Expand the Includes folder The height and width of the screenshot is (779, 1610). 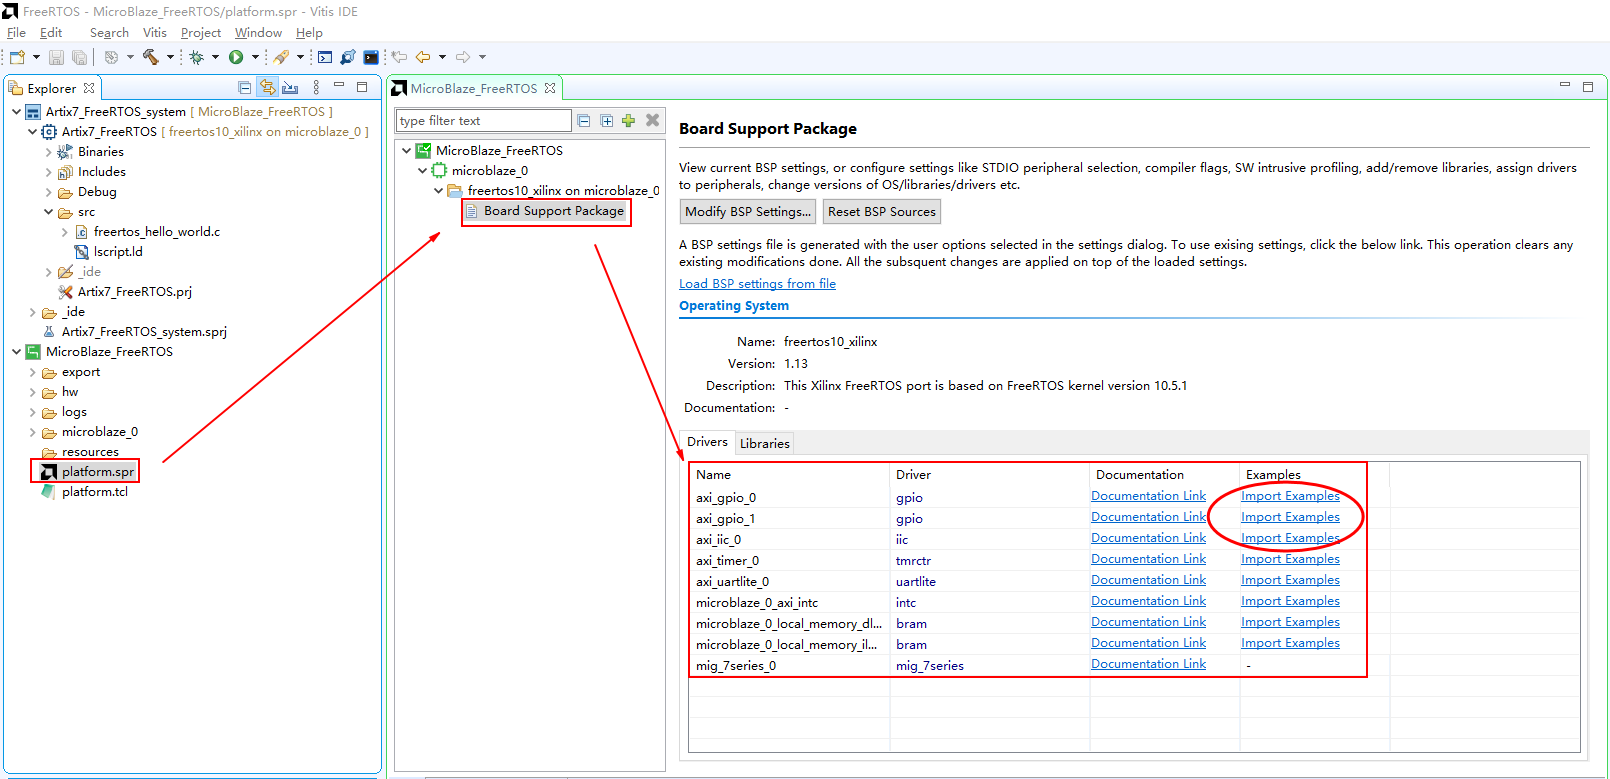pos(48,172)
